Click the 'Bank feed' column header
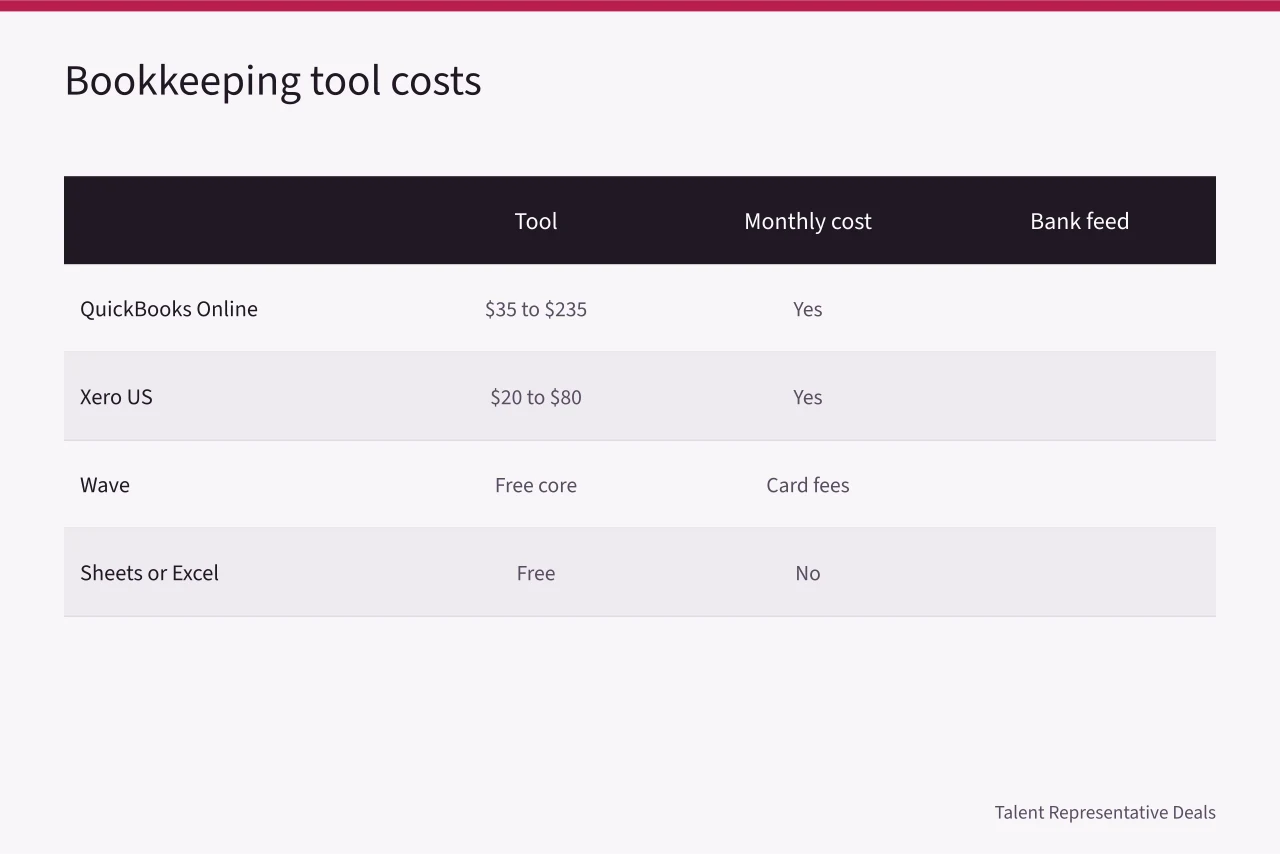This screenshot has height=854, width=1280. click(1080, 221)
